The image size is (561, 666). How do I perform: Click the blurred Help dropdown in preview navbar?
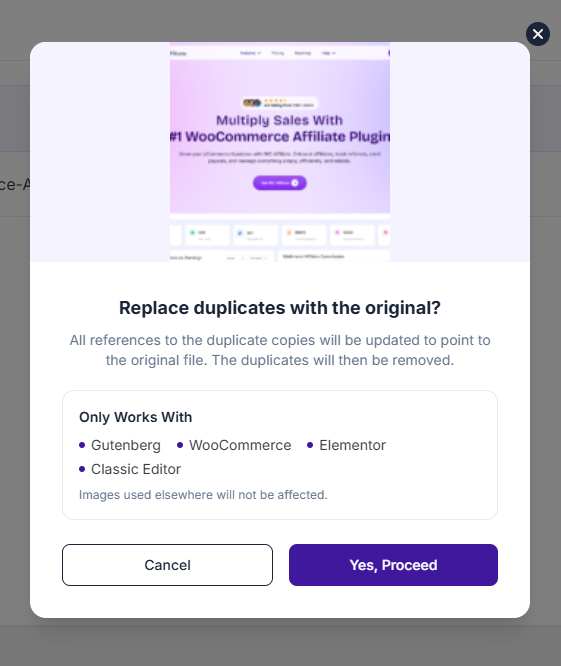[x=328, y=53]
